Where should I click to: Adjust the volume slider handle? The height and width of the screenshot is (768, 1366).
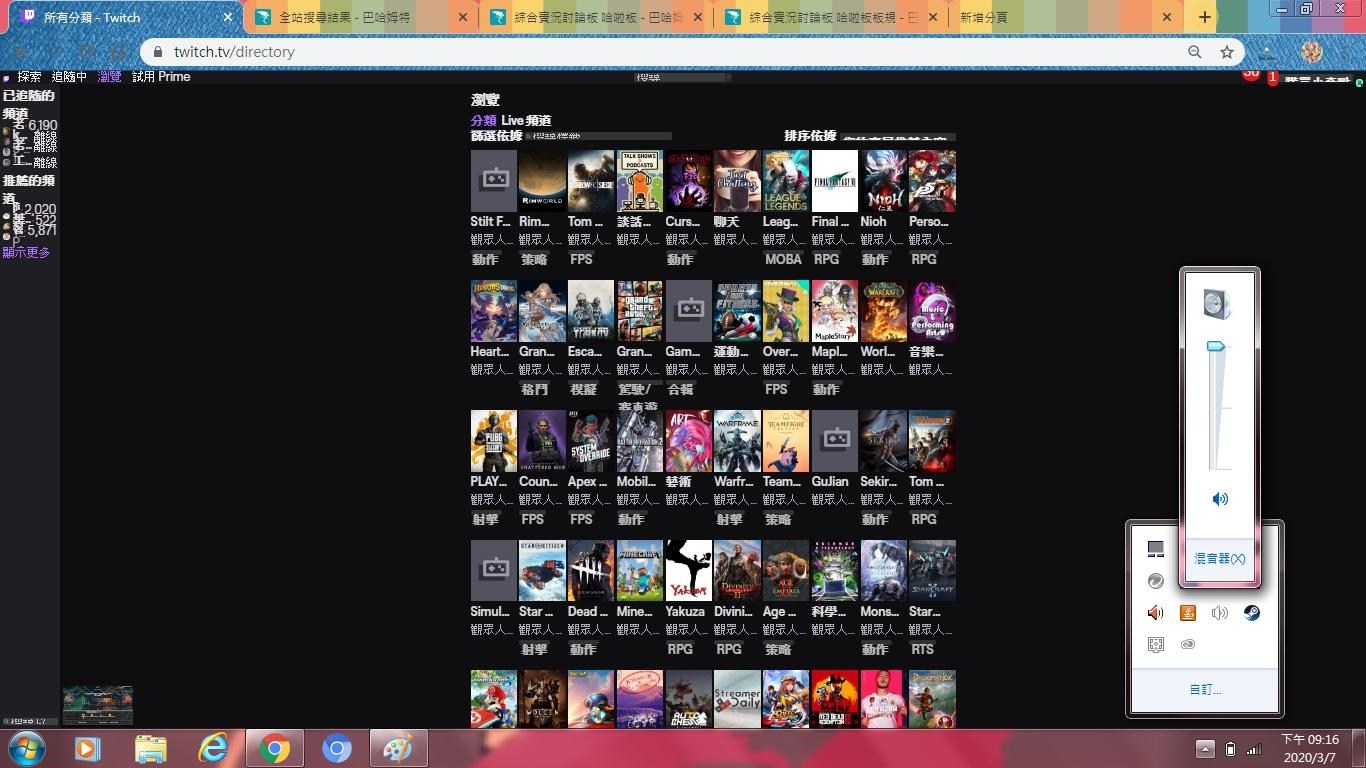click(1216, 346)
